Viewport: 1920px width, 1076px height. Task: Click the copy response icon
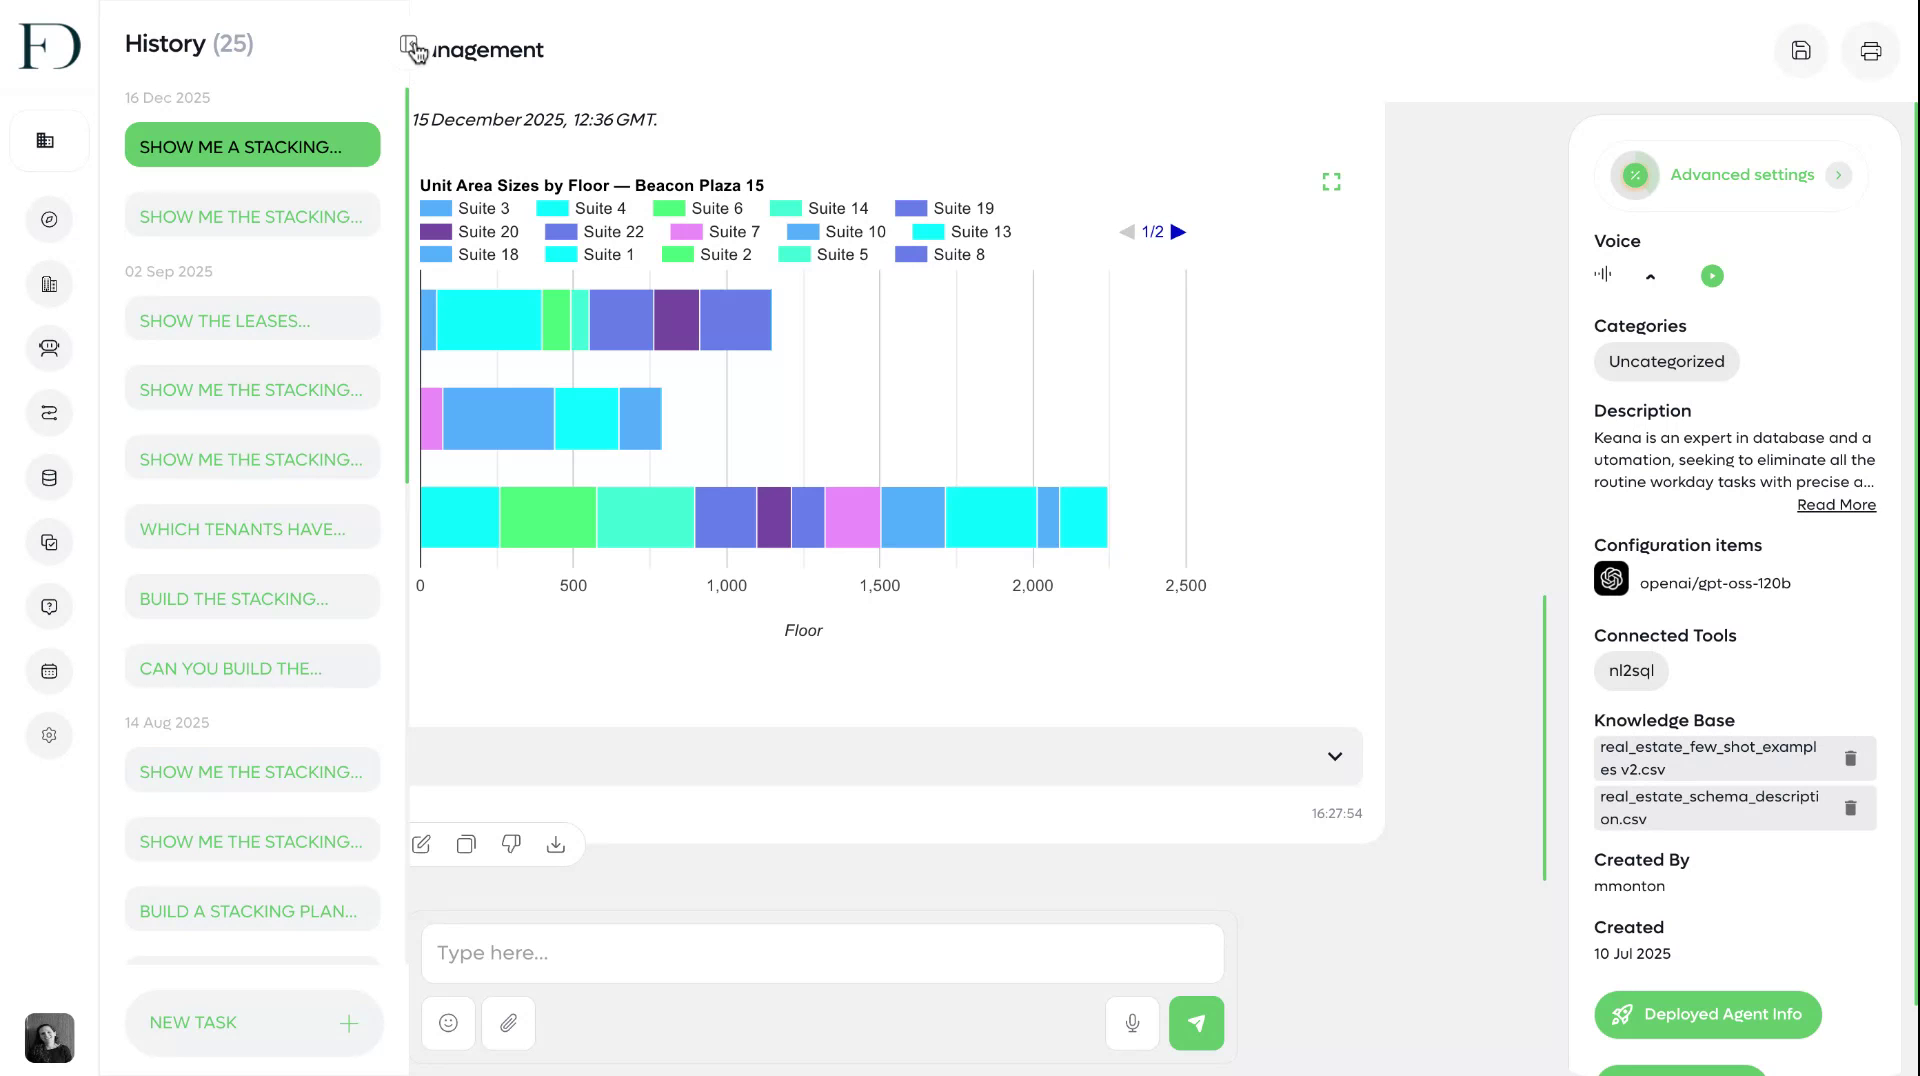(466, 844)
